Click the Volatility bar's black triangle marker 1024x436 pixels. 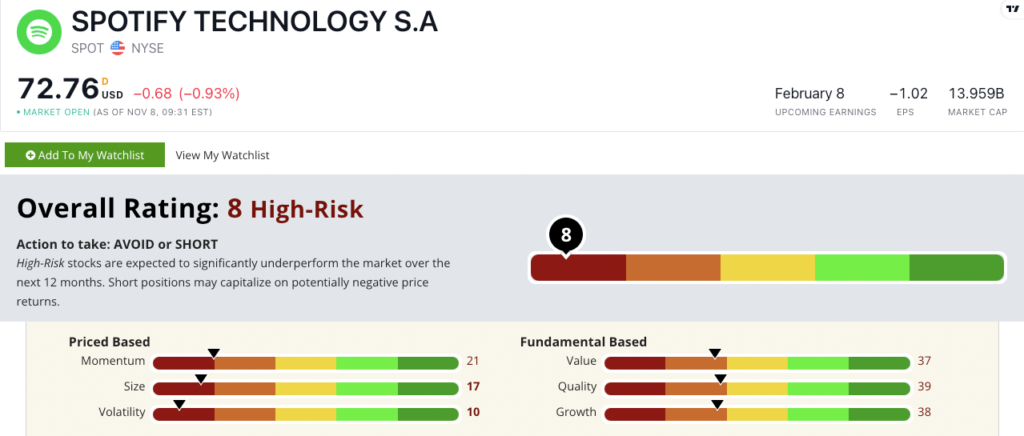[179, 405]
